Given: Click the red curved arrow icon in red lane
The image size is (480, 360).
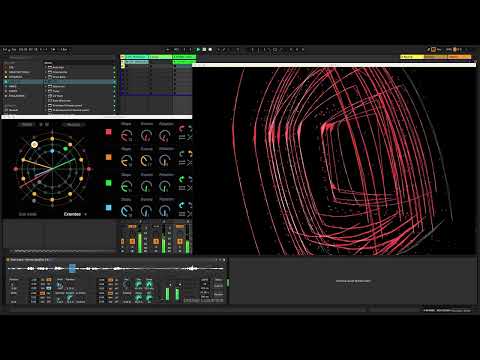Looking at the screenshot, I should 182,128.
